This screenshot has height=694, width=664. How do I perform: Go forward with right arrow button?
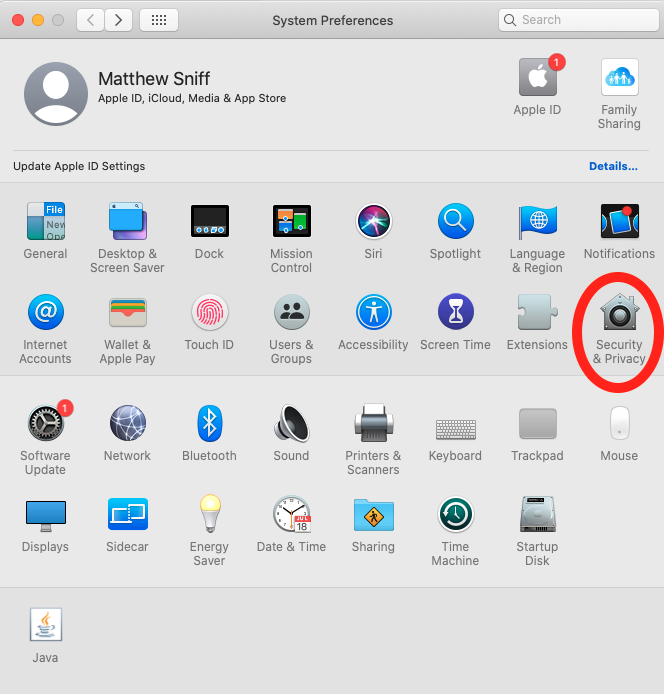pos(118,20)
